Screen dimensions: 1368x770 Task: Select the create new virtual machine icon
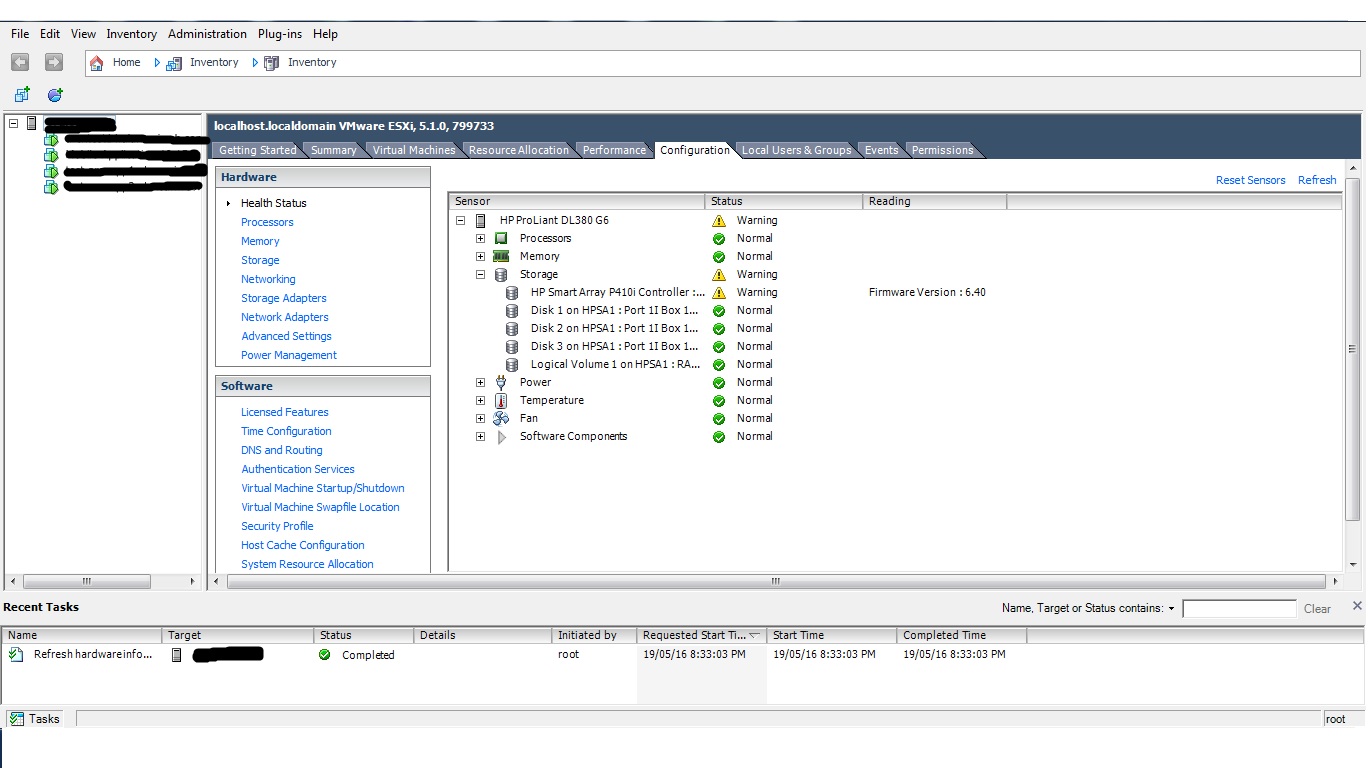(22, 95)
